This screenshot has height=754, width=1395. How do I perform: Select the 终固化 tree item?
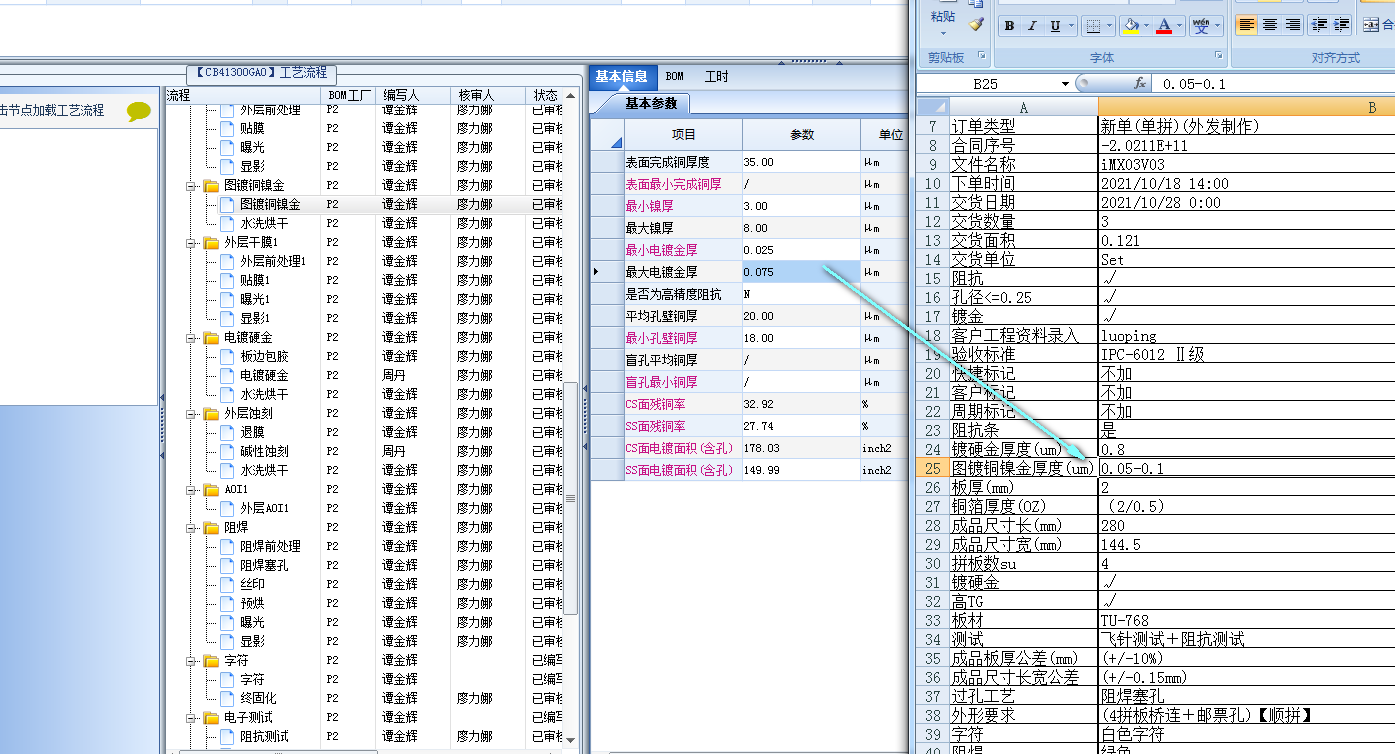258,698
